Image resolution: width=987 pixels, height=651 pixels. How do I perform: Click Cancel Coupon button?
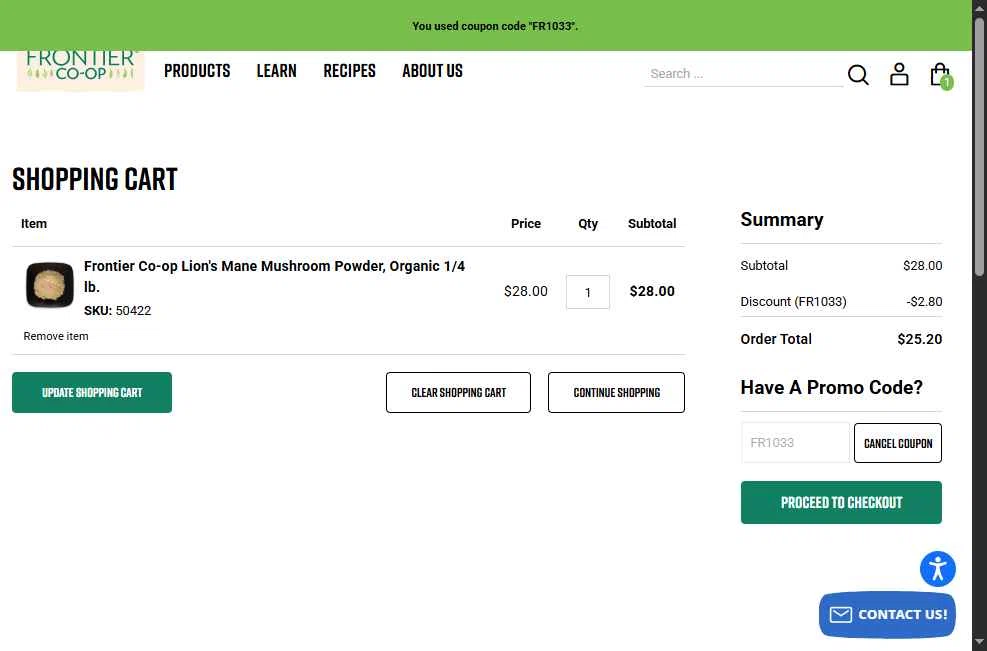(x=898, y=443)
